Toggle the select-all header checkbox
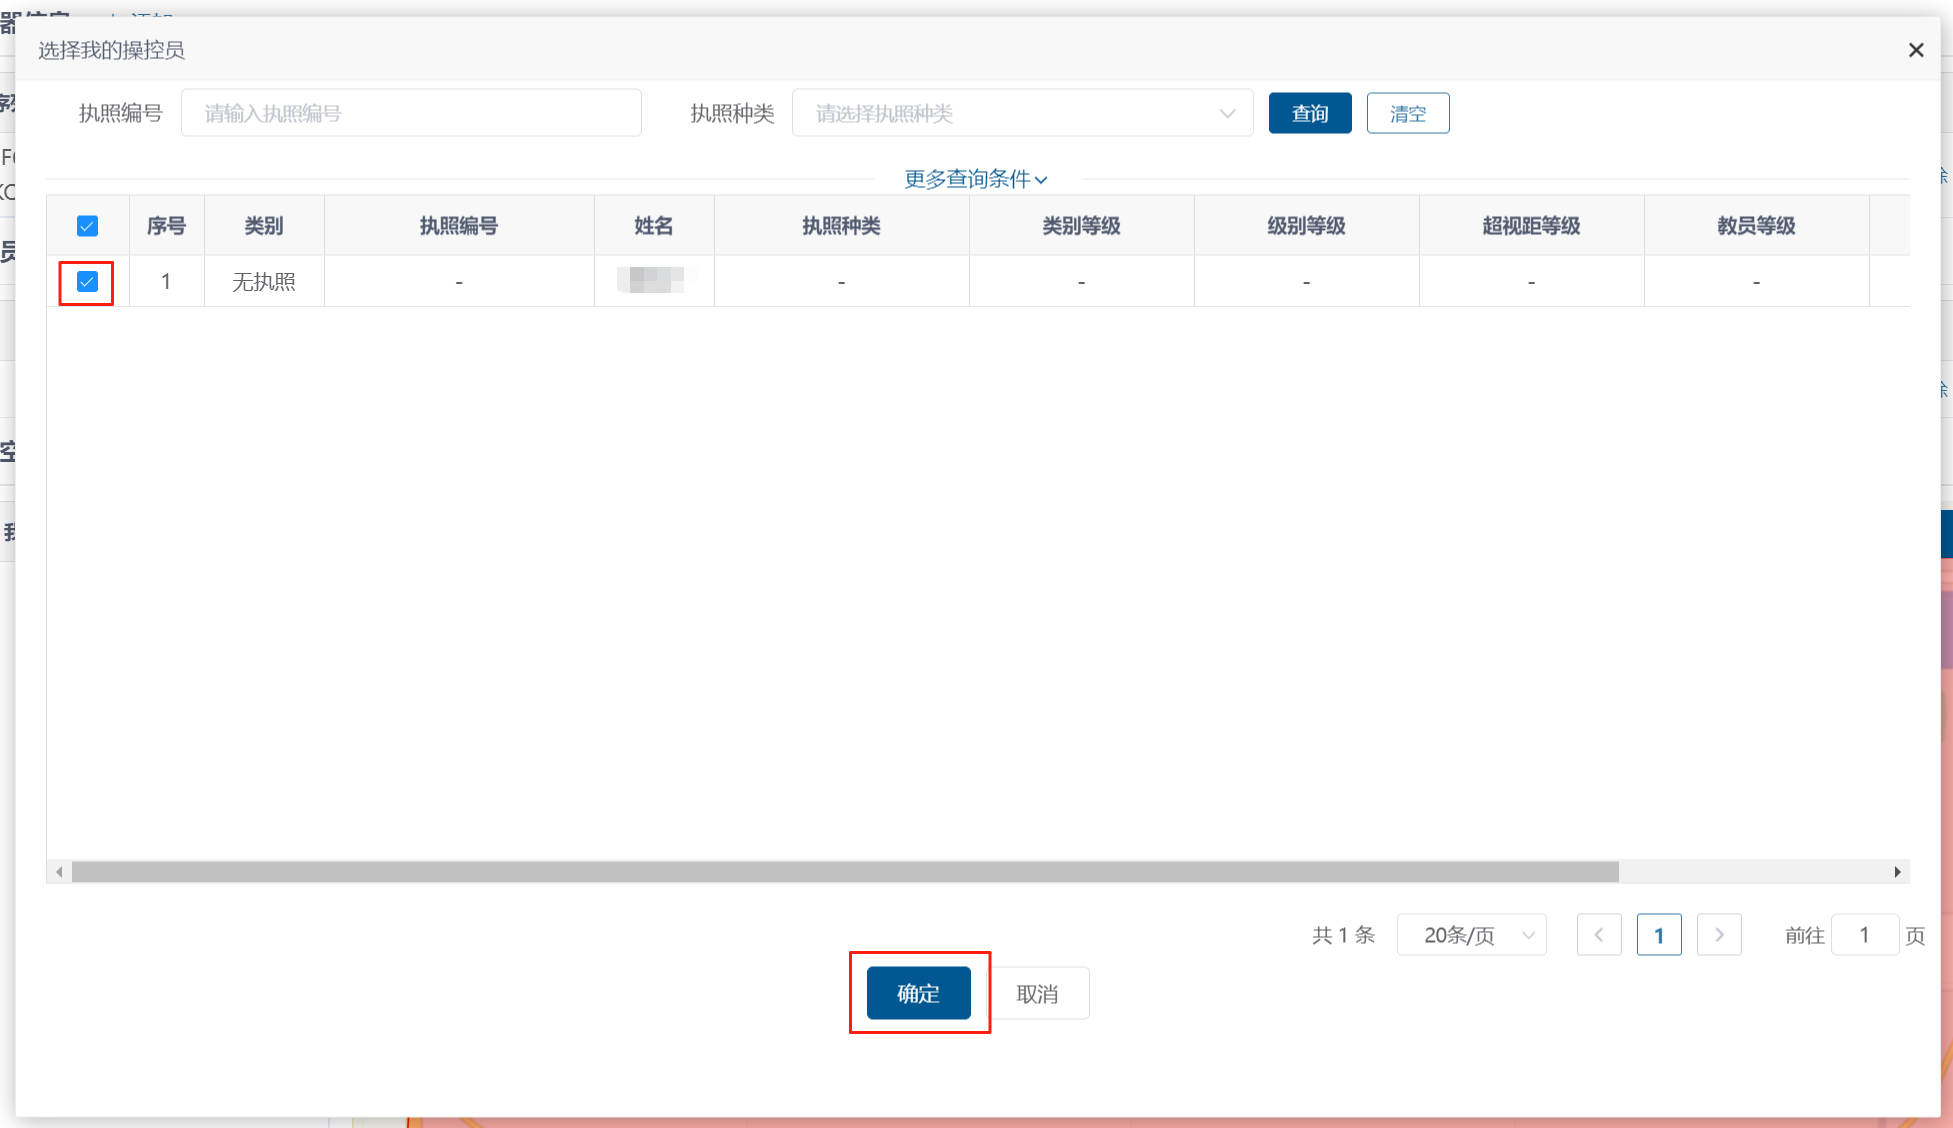1953x1128 pixels. click(87, 226)
